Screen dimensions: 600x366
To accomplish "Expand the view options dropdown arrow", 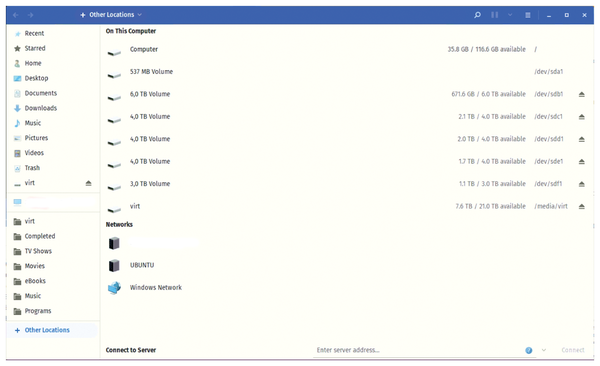I will [x=510, y=15].
